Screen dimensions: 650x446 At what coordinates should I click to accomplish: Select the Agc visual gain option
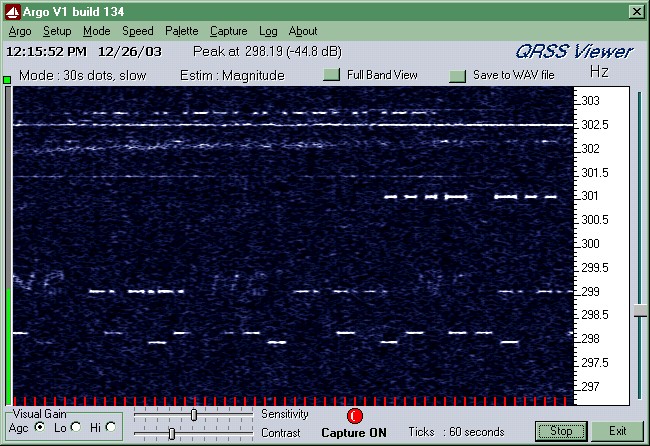pyautogui.click(x=39, y=427)
